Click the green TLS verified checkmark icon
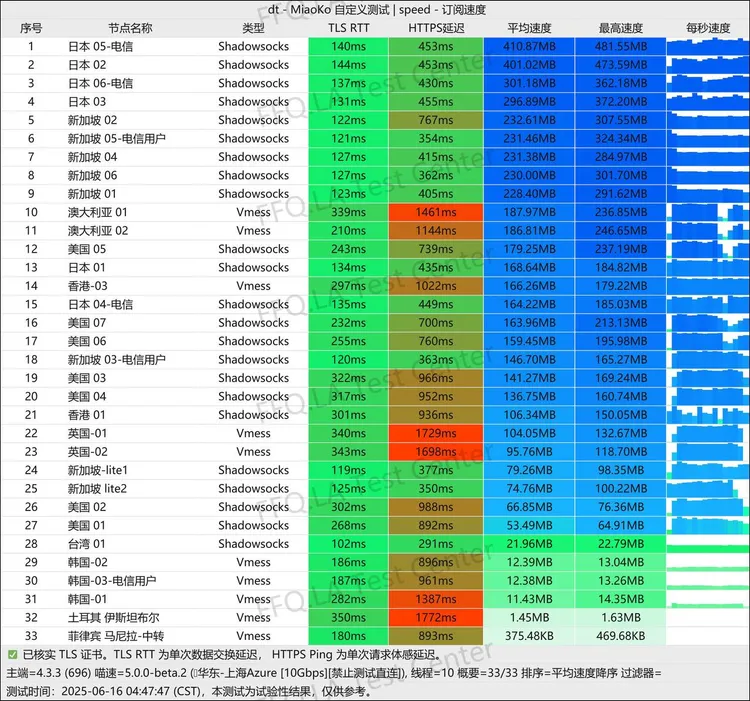 (11, 655)
